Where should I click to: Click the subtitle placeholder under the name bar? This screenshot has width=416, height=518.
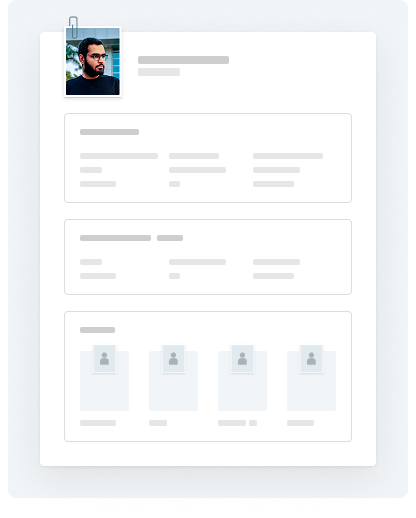(159, 72)
